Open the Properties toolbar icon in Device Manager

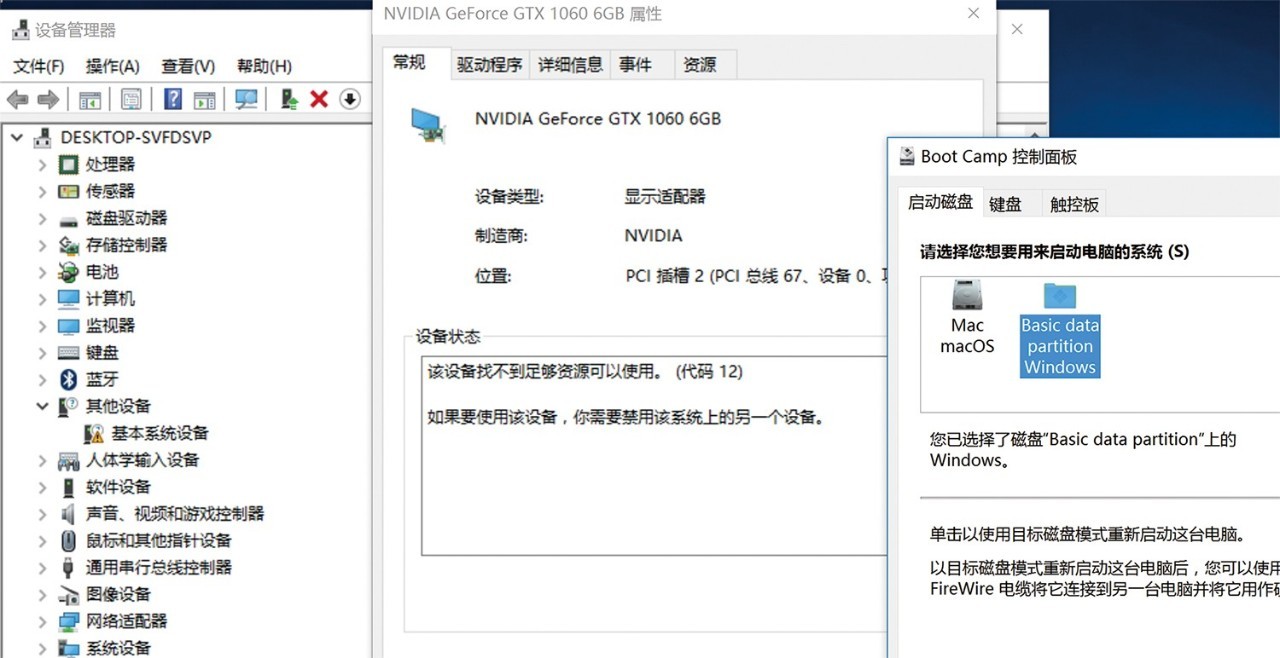coord(131,99)
